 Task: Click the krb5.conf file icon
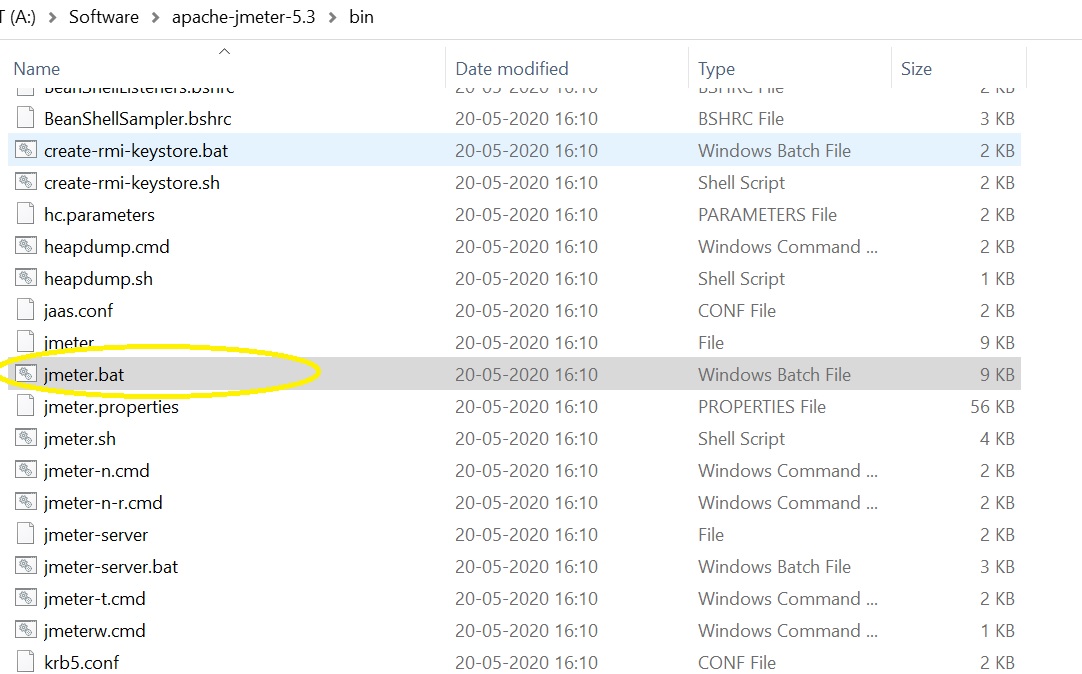click(26, 662)
